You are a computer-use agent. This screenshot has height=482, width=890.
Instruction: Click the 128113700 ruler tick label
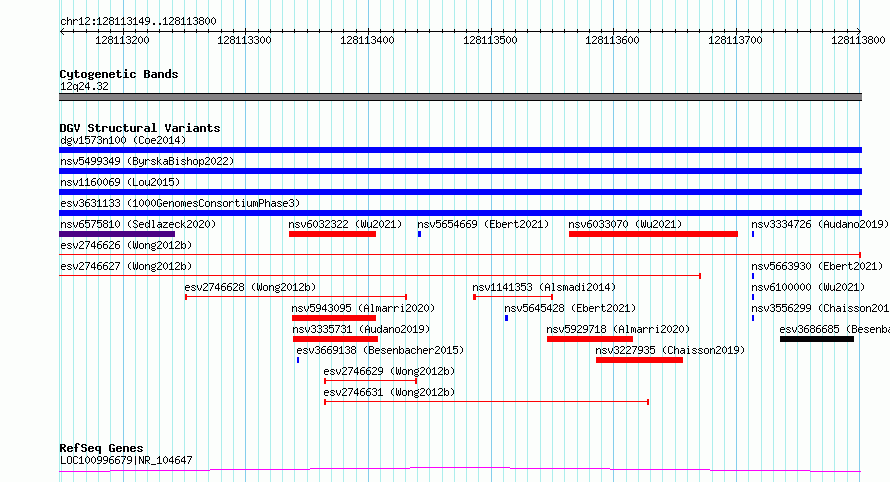[736, 40]
